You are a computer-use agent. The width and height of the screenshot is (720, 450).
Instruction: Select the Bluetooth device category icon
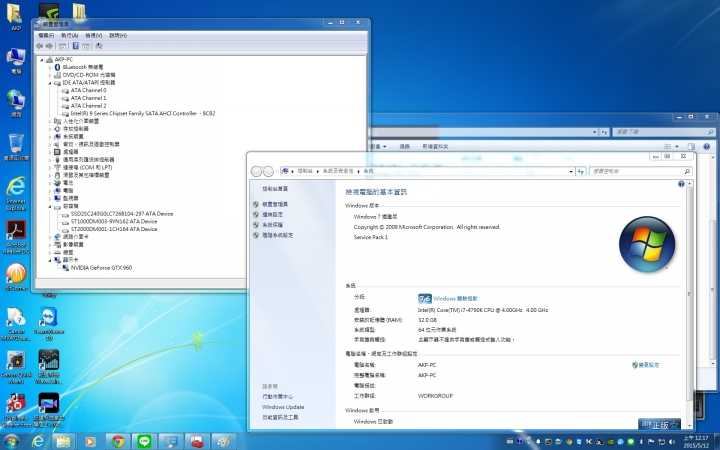(57, 67)
